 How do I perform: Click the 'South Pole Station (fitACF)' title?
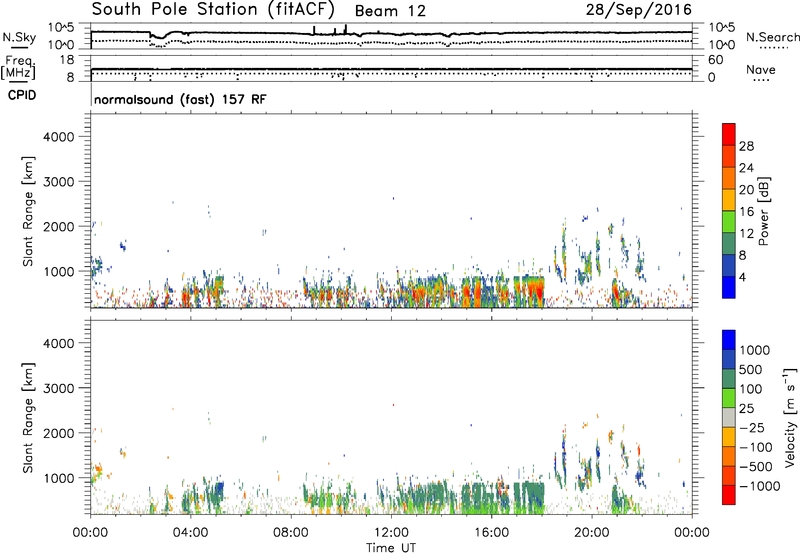213,10
